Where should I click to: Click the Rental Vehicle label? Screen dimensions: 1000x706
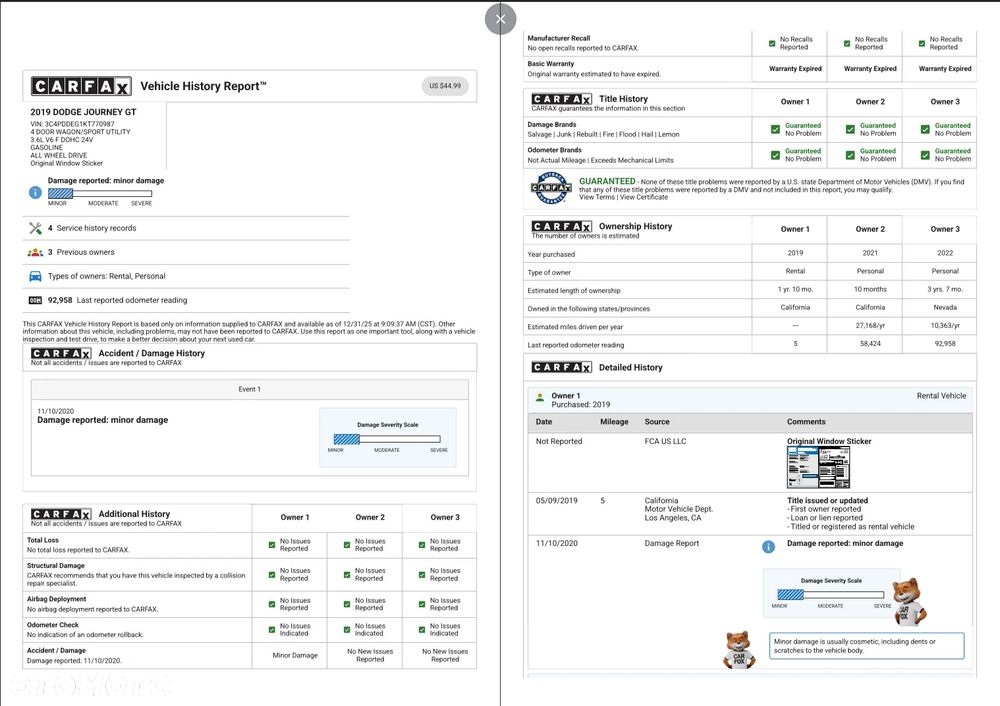point(941,396)
